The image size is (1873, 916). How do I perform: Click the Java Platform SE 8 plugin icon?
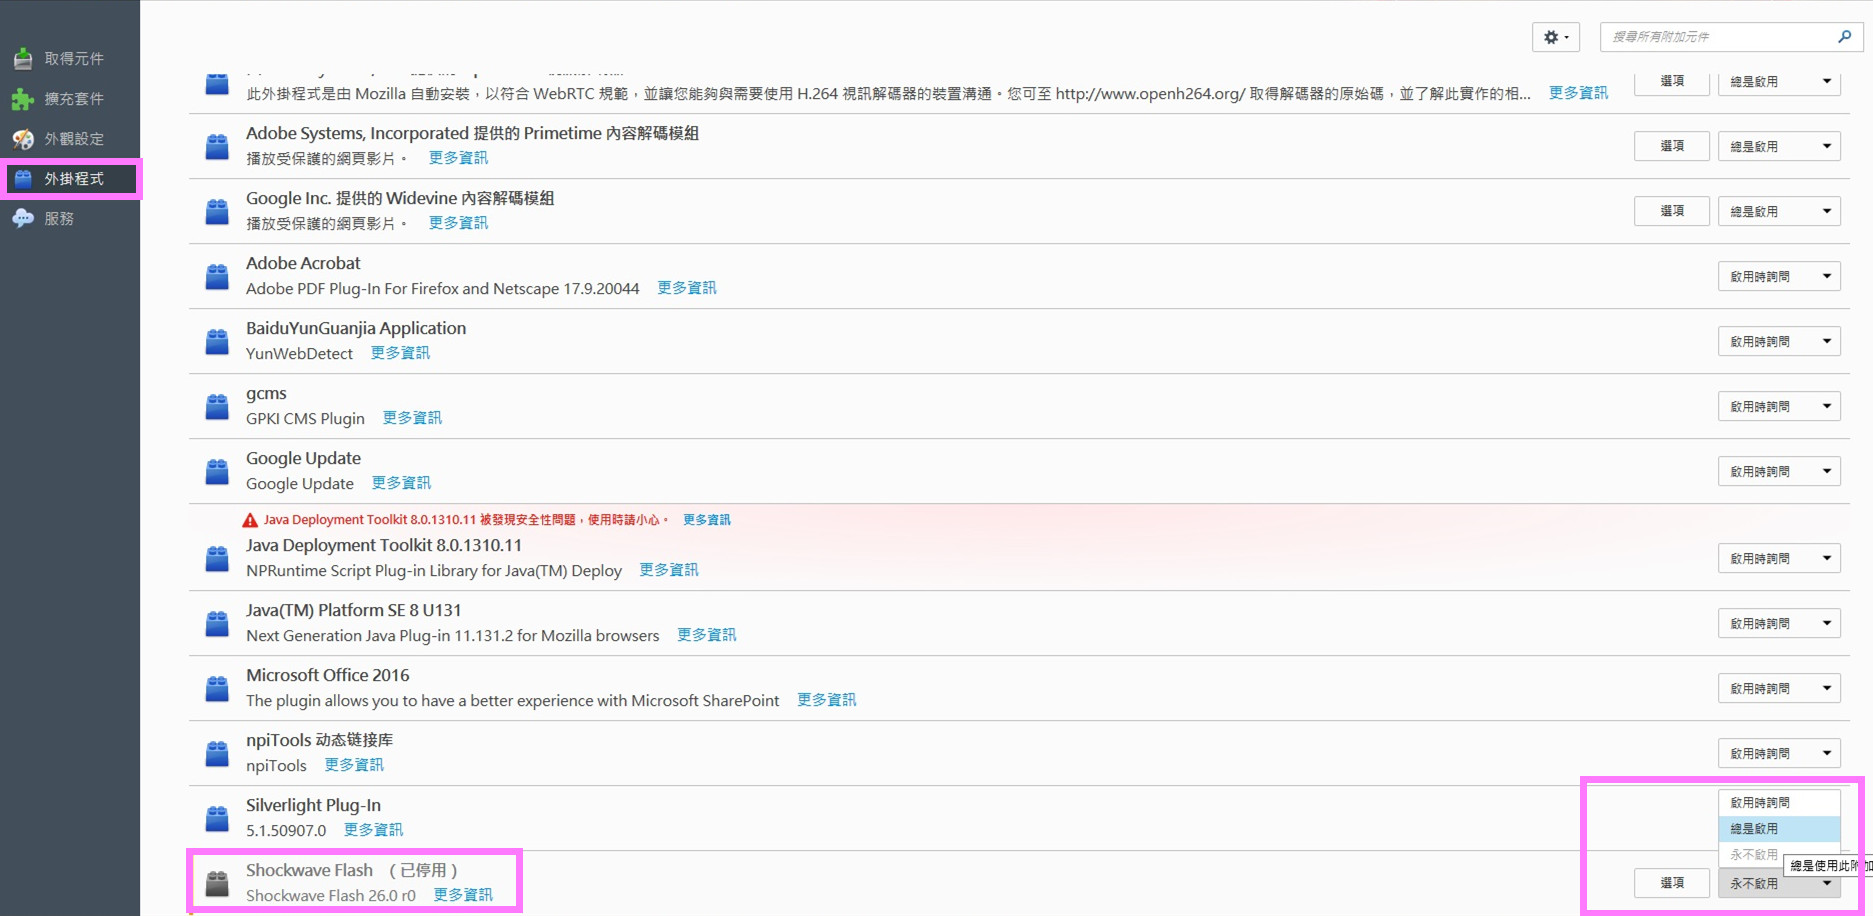pos(217,623)
